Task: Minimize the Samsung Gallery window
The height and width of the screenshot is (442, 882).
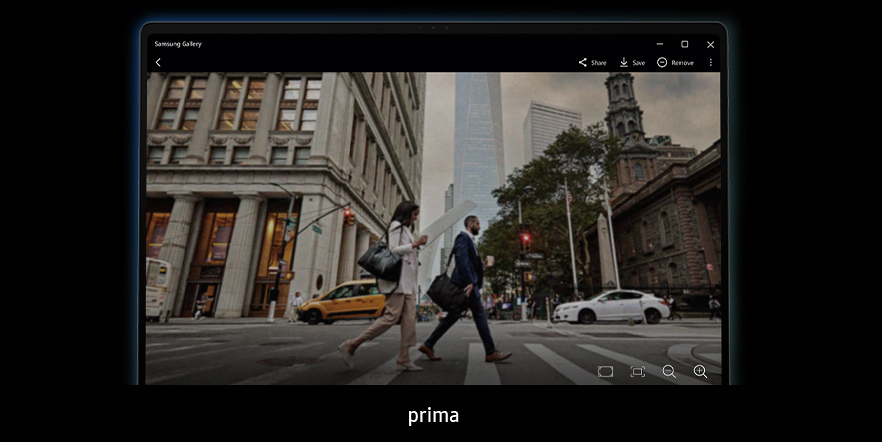Action: tap(660, 44)
